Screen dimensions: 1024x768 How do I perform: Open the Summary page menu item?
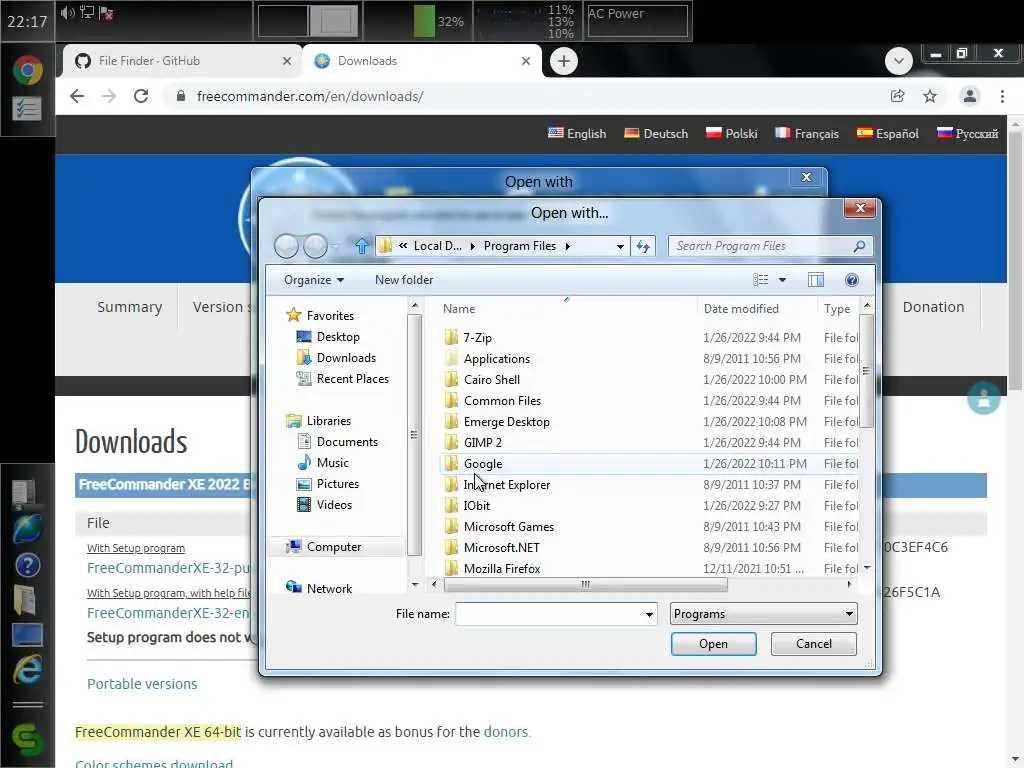(129, 307)
